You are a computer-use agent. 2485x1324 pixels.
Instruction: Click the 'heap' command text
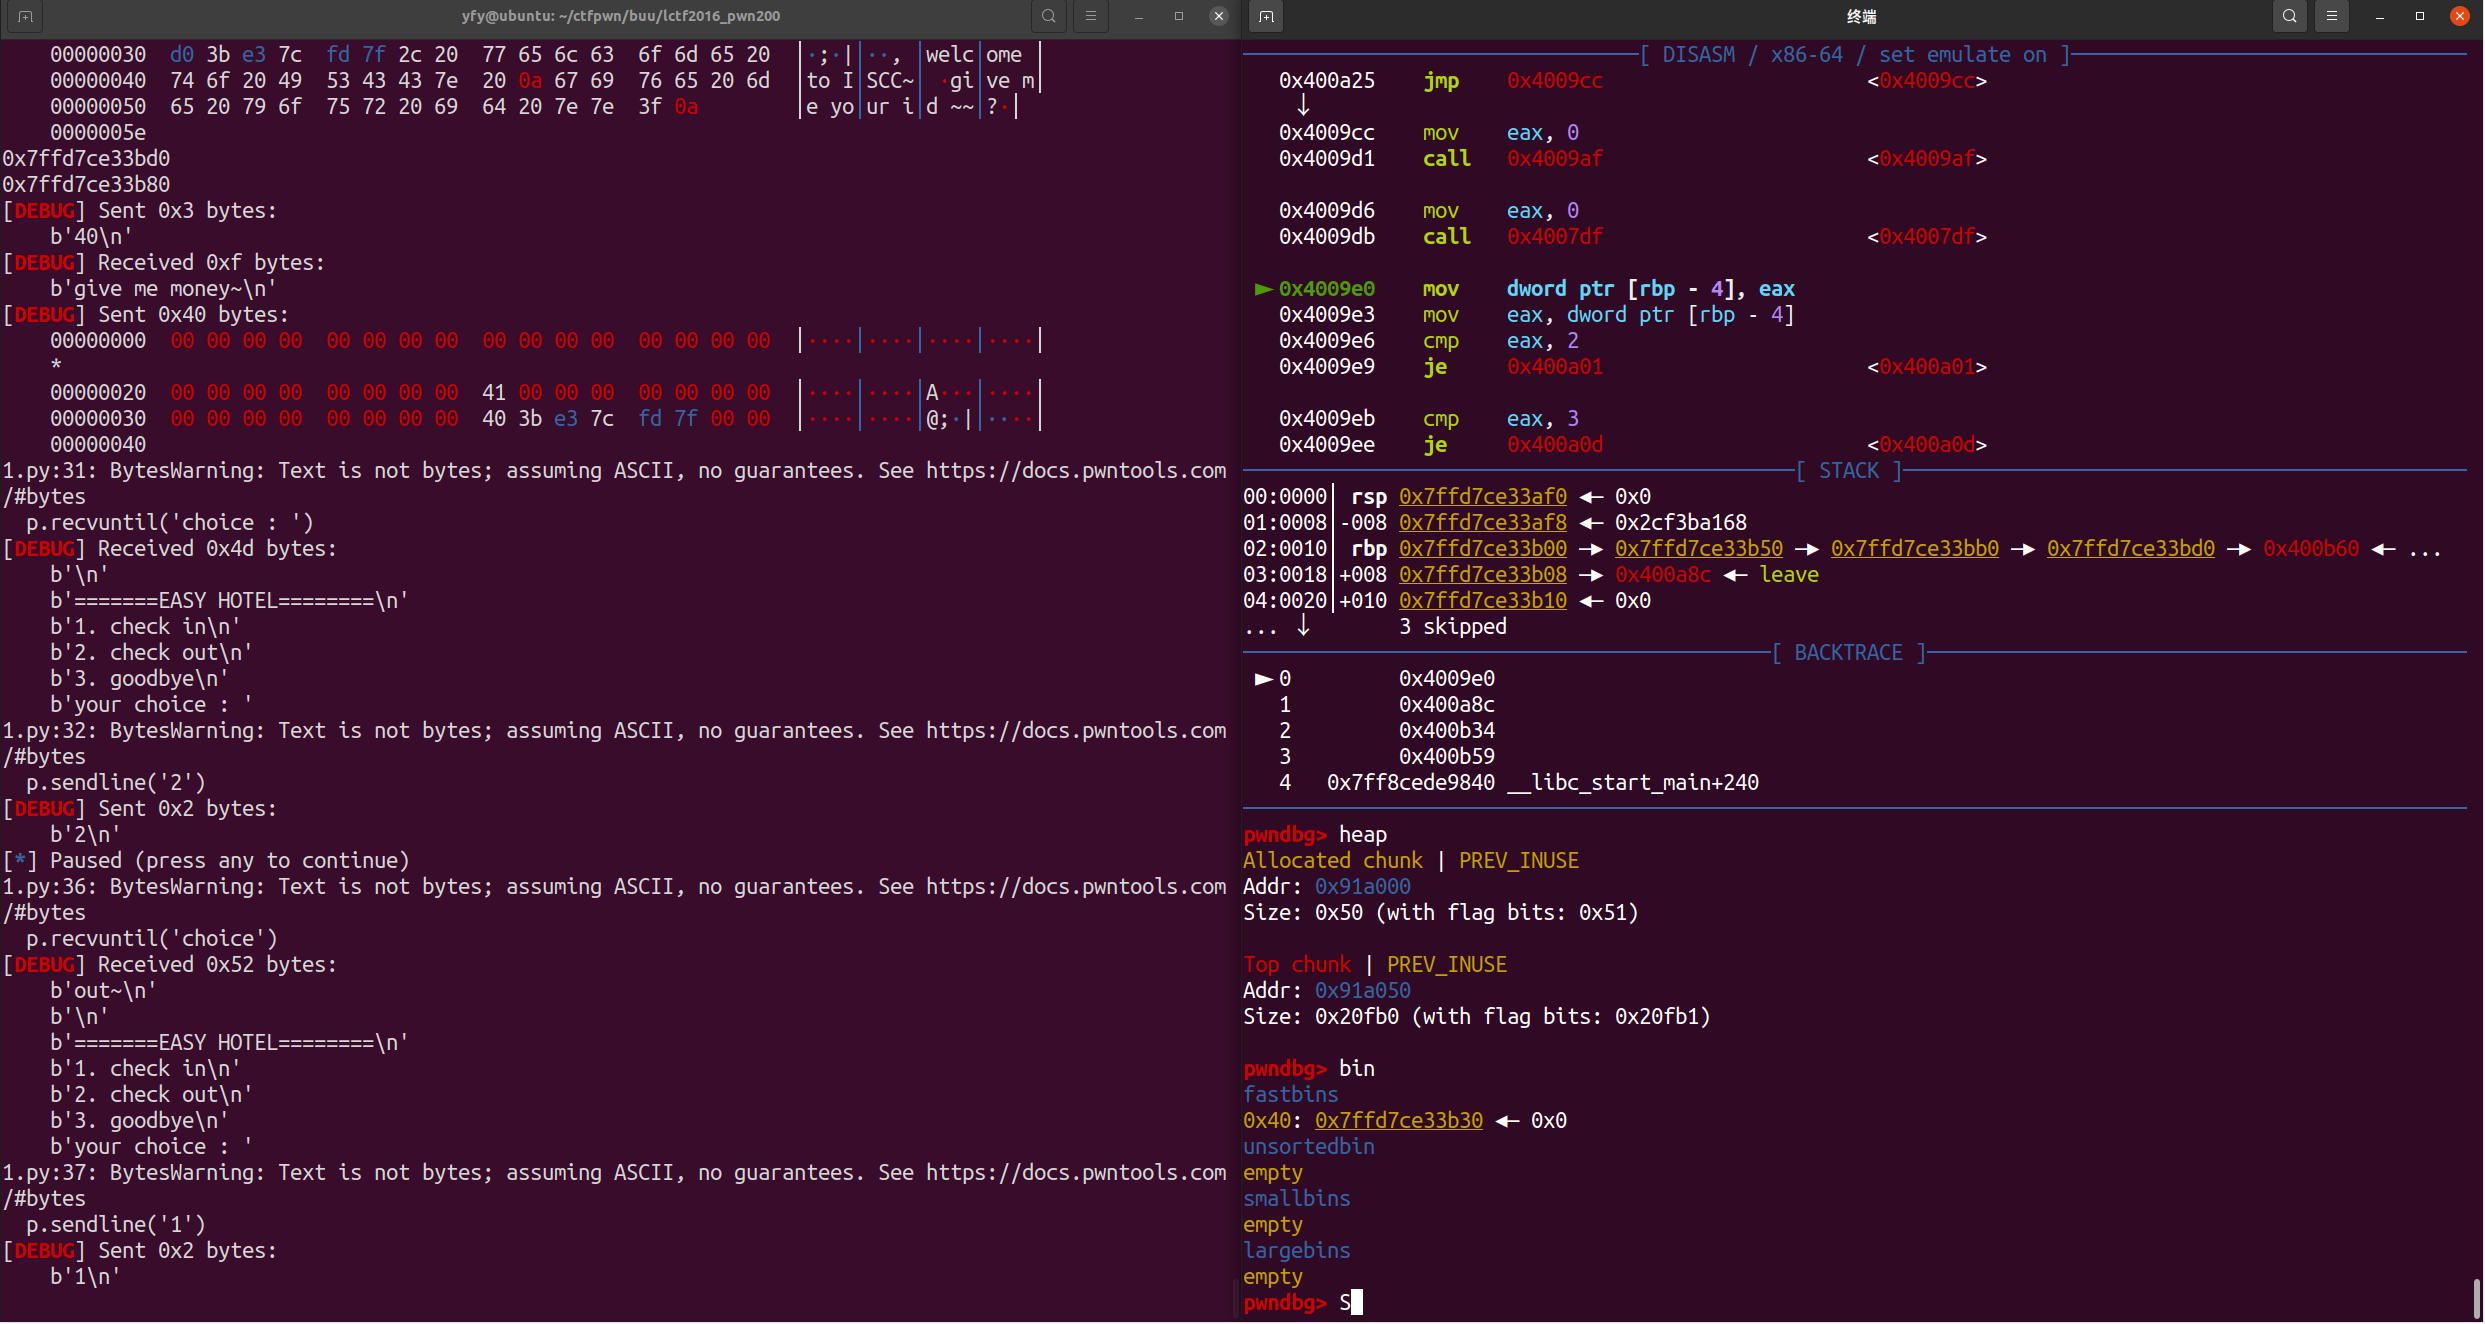point(1363,835)
